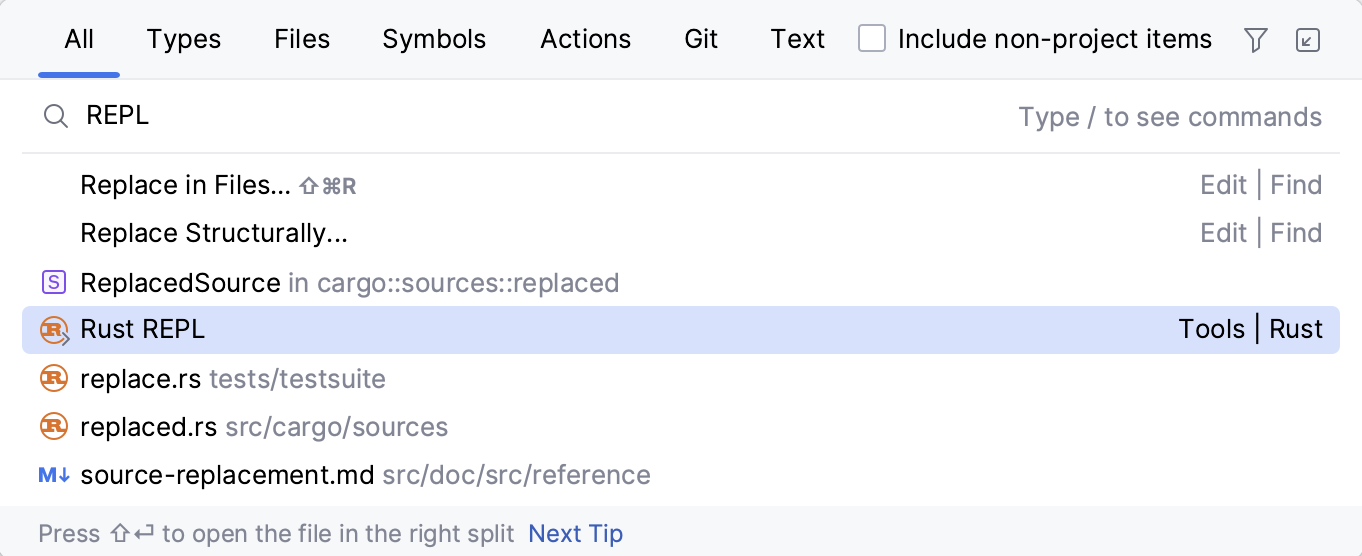
Task: Click the open in Find tool window icon
Action: (x=1307, y=40)
